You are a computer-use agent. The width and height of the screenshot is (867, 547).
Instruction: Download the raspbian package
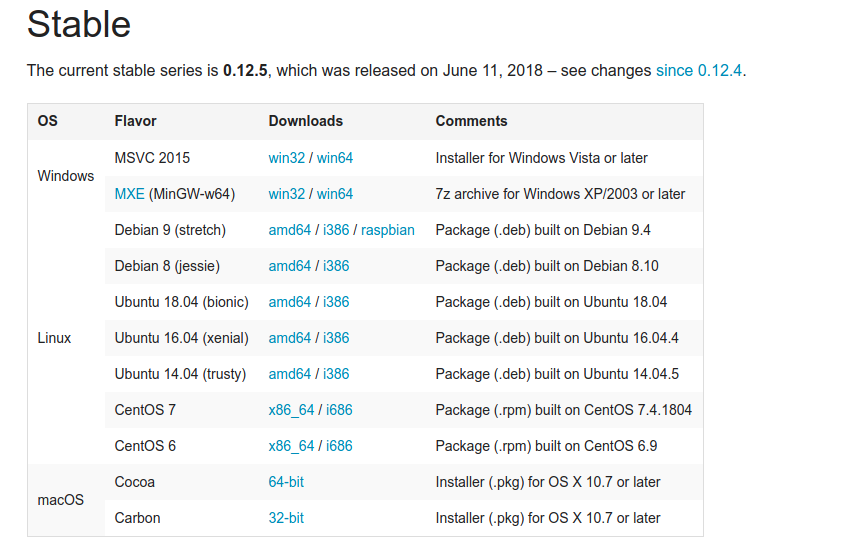(388, 230)
